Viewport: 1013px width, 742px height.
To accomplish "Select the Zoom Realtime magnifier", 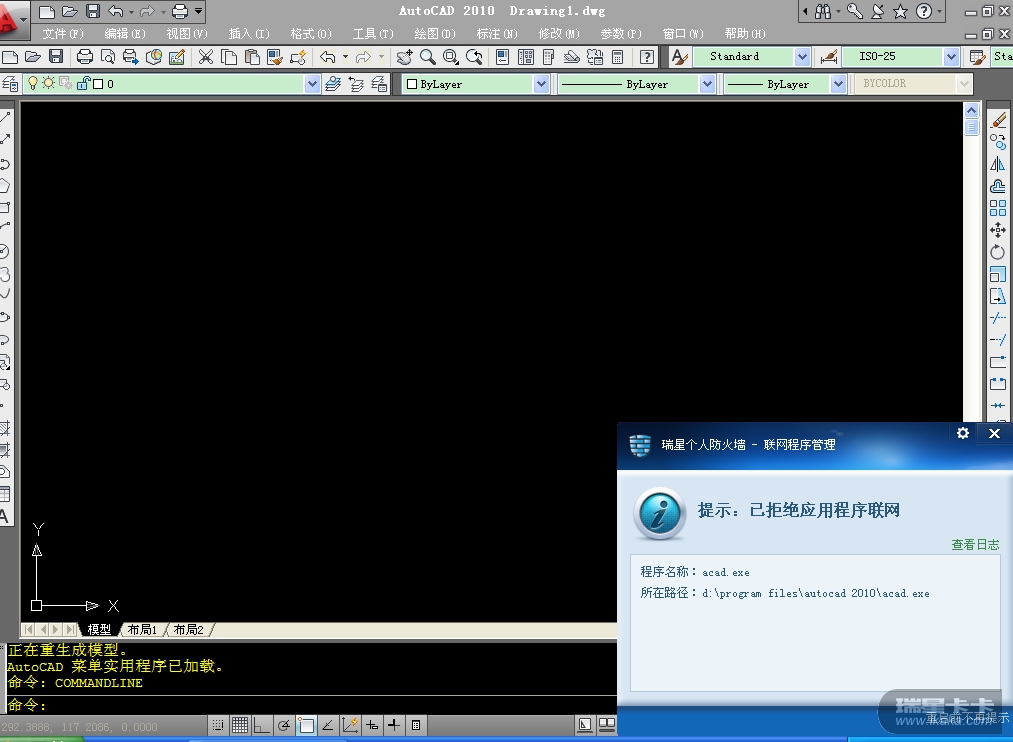I will click(427, 57).
